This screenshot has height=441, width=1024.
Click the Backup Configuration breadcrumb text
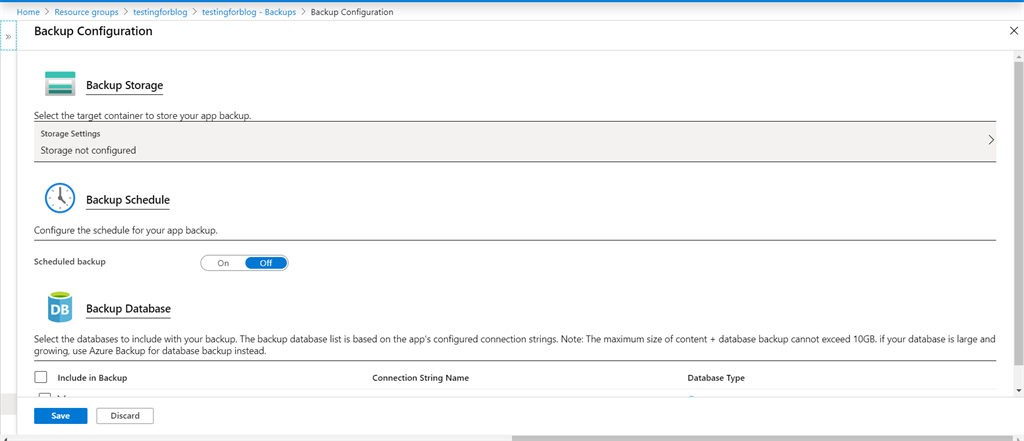(x=352, y=12)
